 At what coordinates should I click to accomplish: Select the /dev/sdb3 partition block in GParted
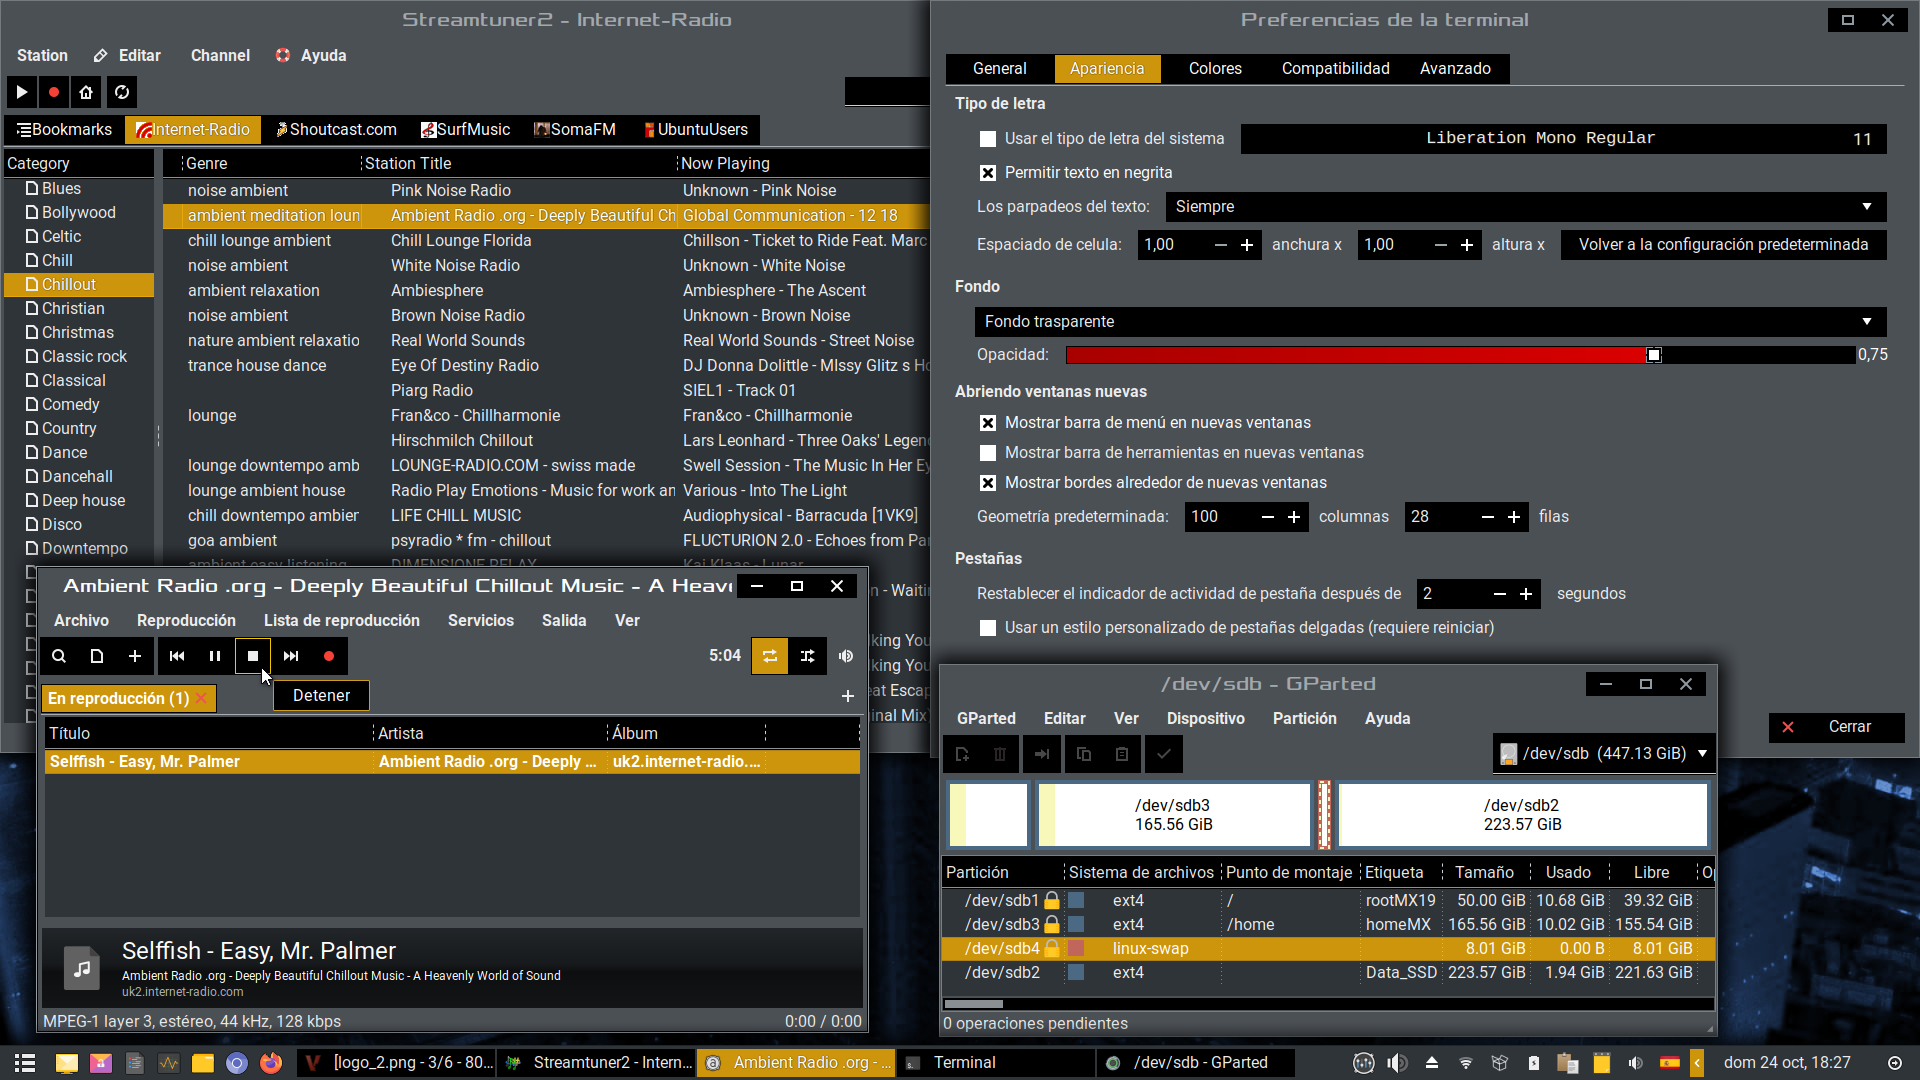(x=1174, y=815)
